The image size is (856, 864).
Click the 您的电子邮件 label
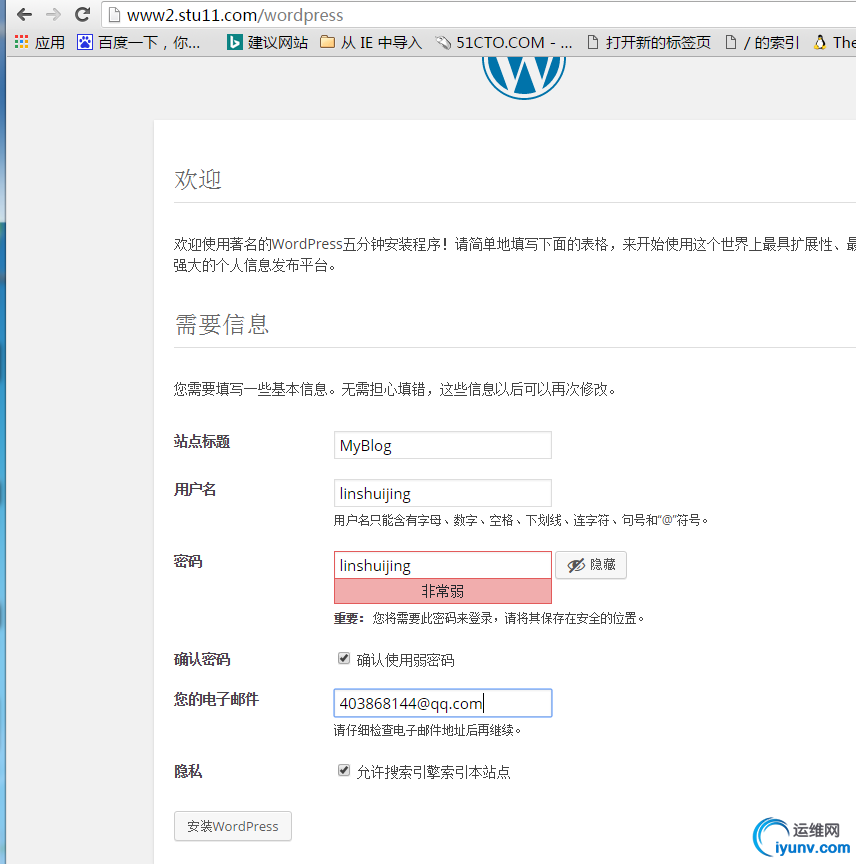pyautogui.click(x=216, y=699)
